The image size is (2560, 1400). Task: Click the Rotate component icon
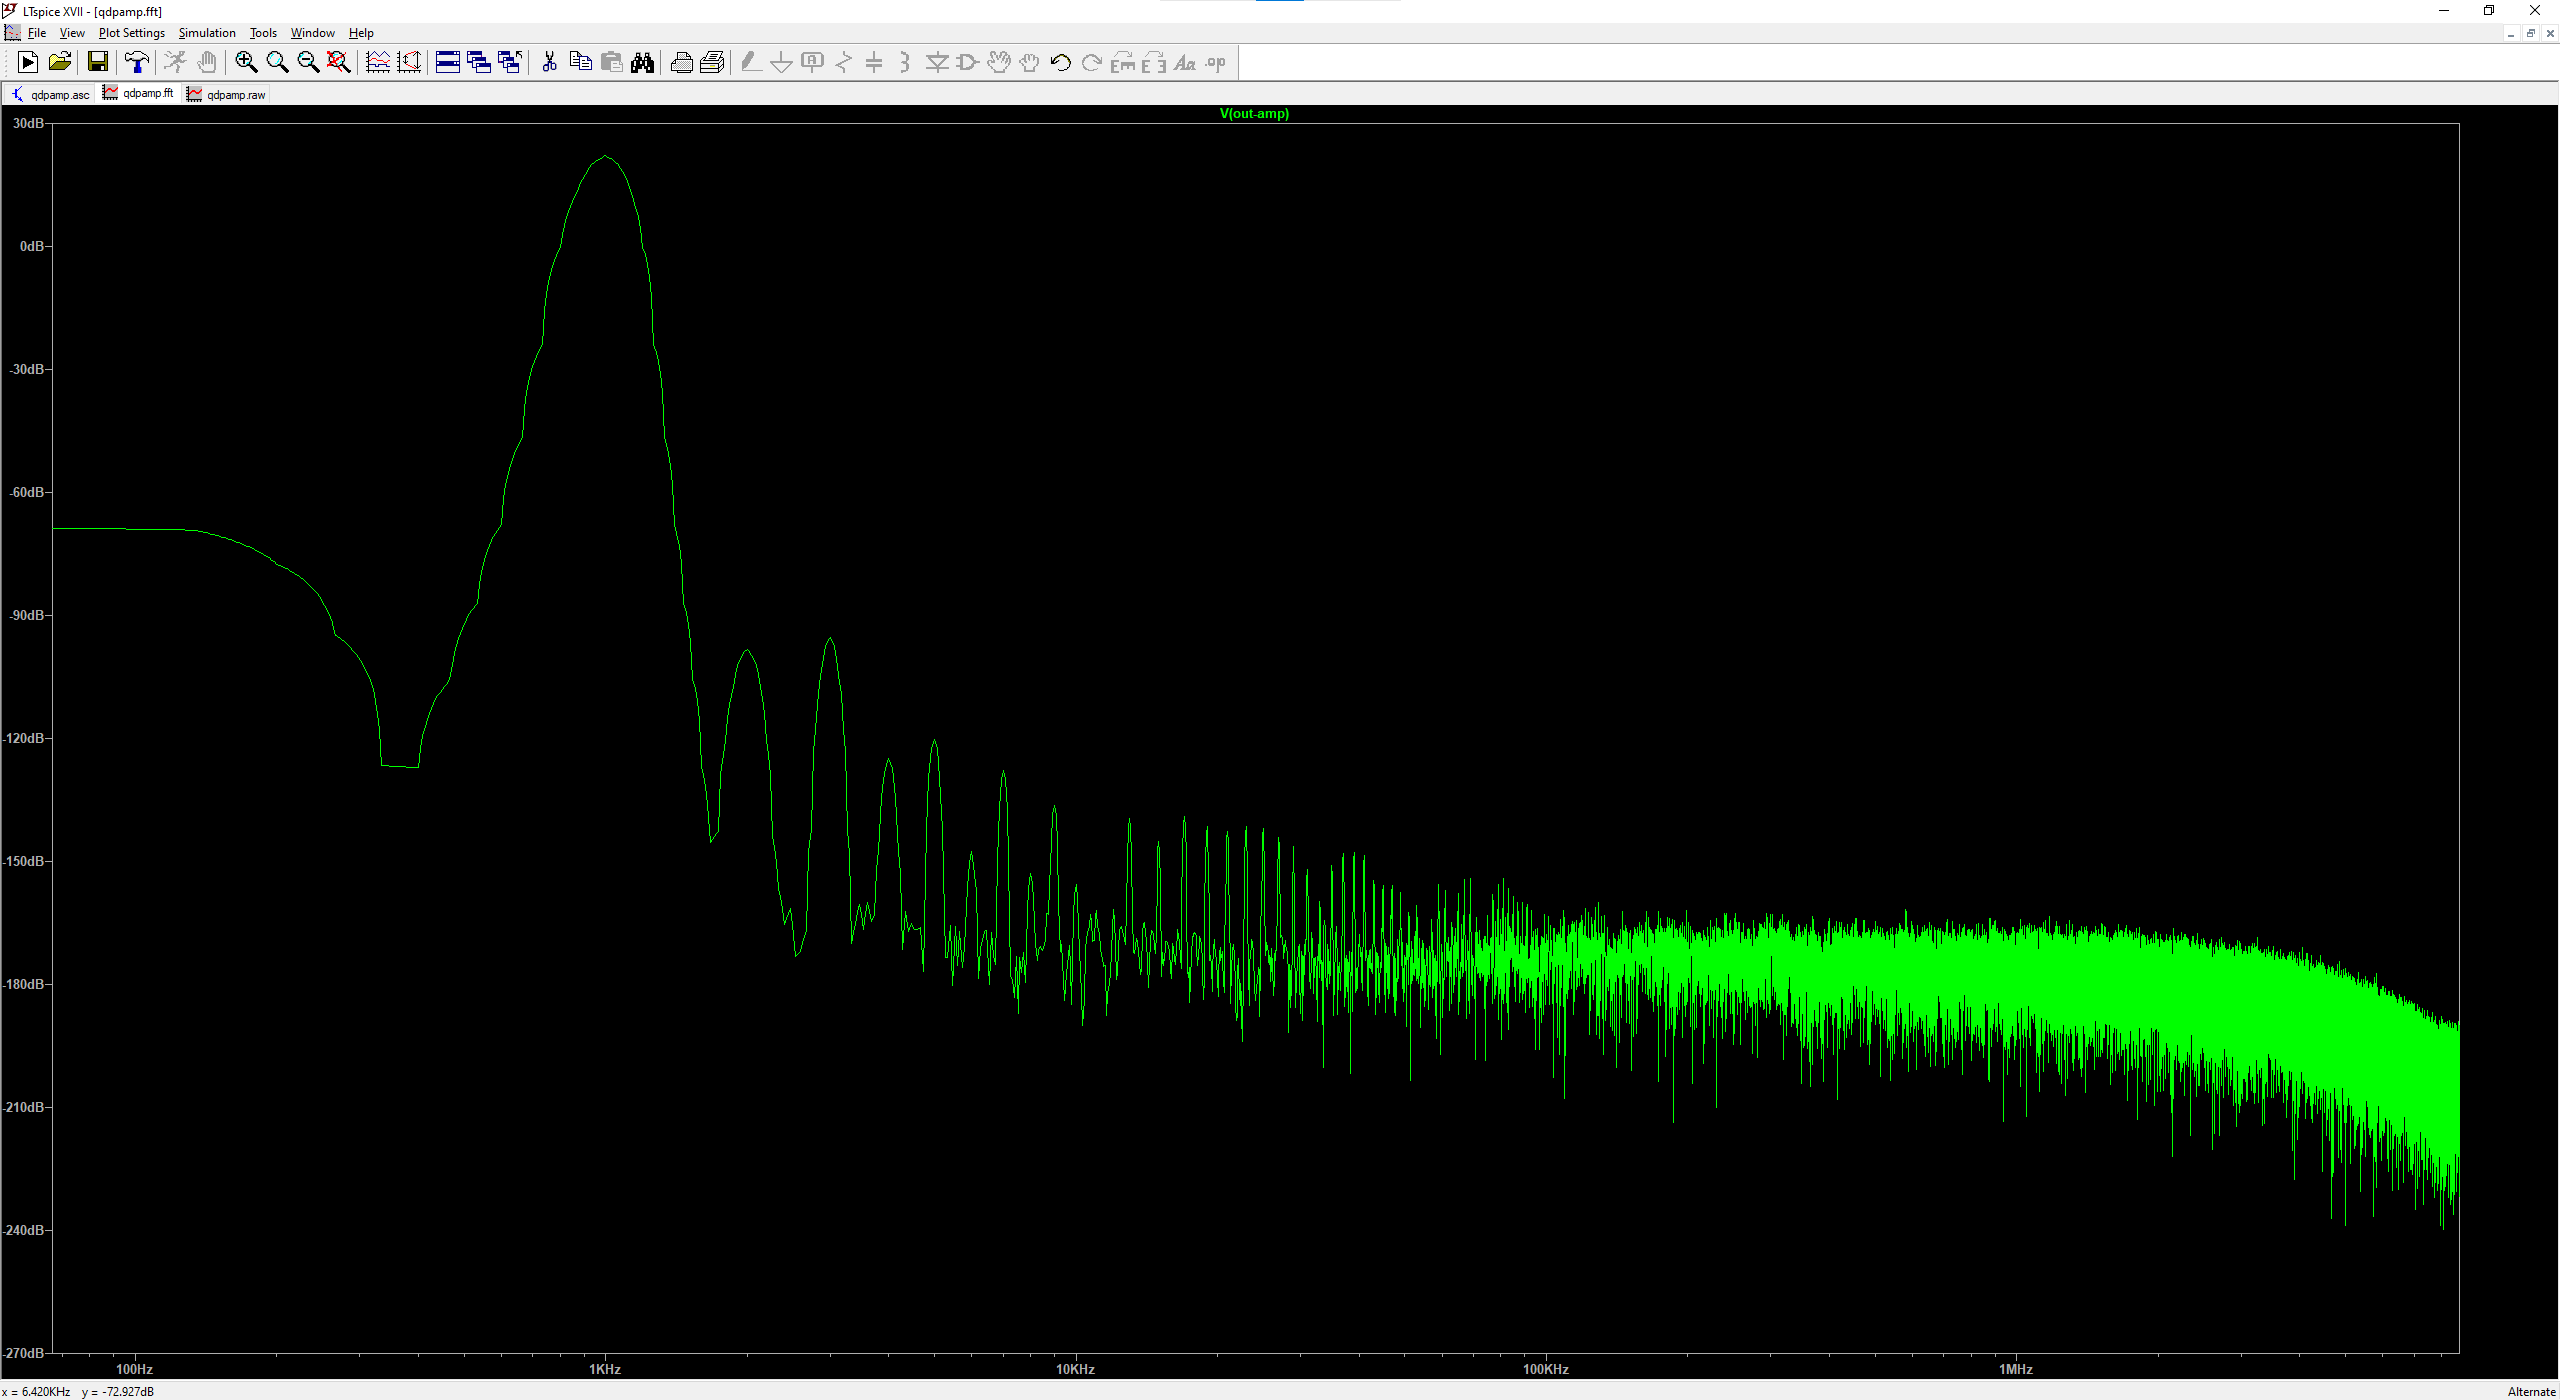1123,63
